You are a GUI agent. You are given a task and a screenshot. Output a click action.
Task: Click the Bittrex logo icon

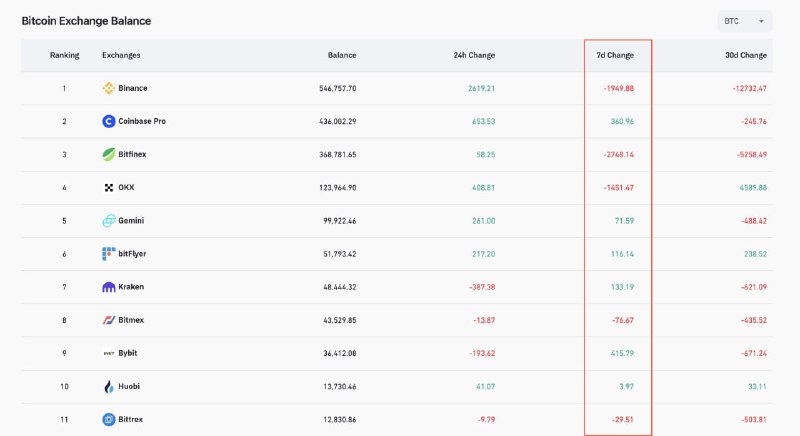108,419
